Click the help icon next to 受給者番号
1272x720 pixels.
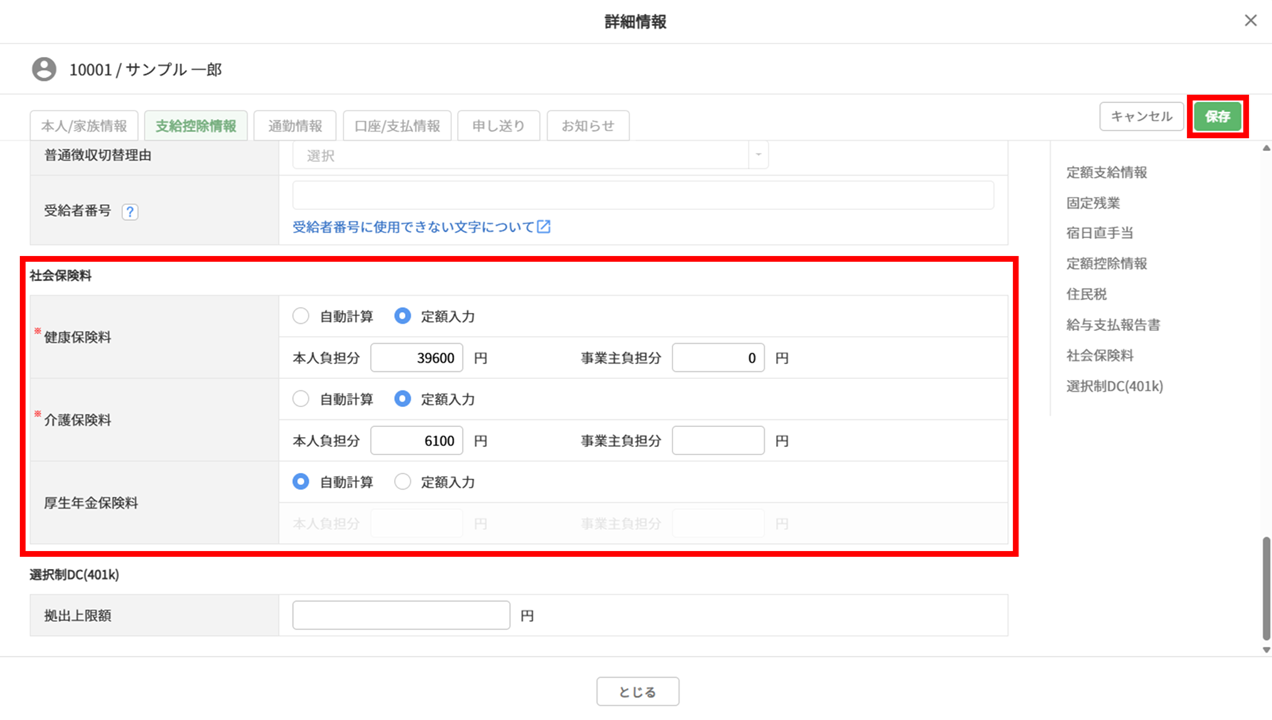pyautogui.click(x=129, y=212)
